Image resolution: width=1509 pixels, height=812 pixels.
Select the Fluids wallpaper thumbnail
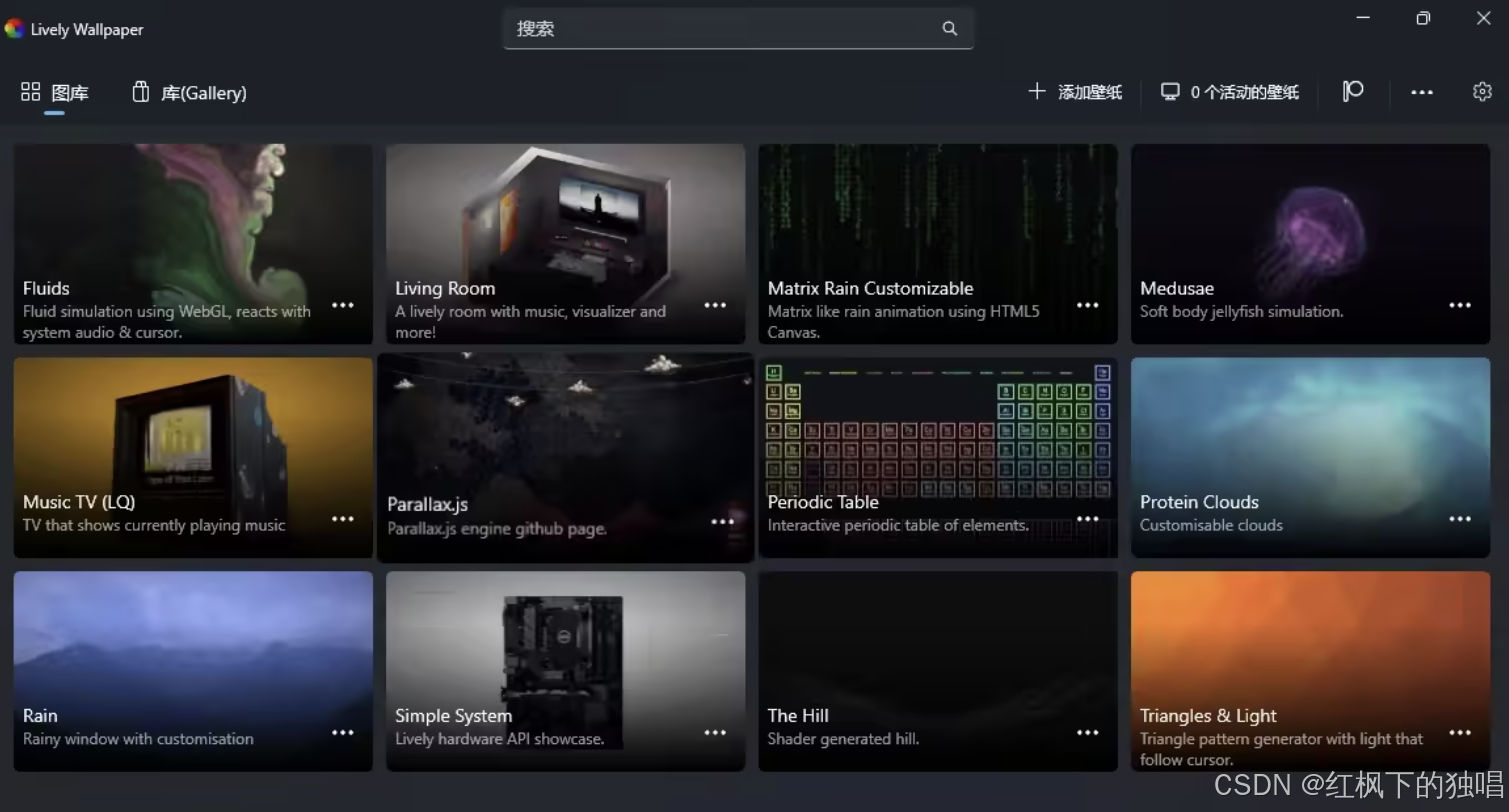tap(193, 244)
